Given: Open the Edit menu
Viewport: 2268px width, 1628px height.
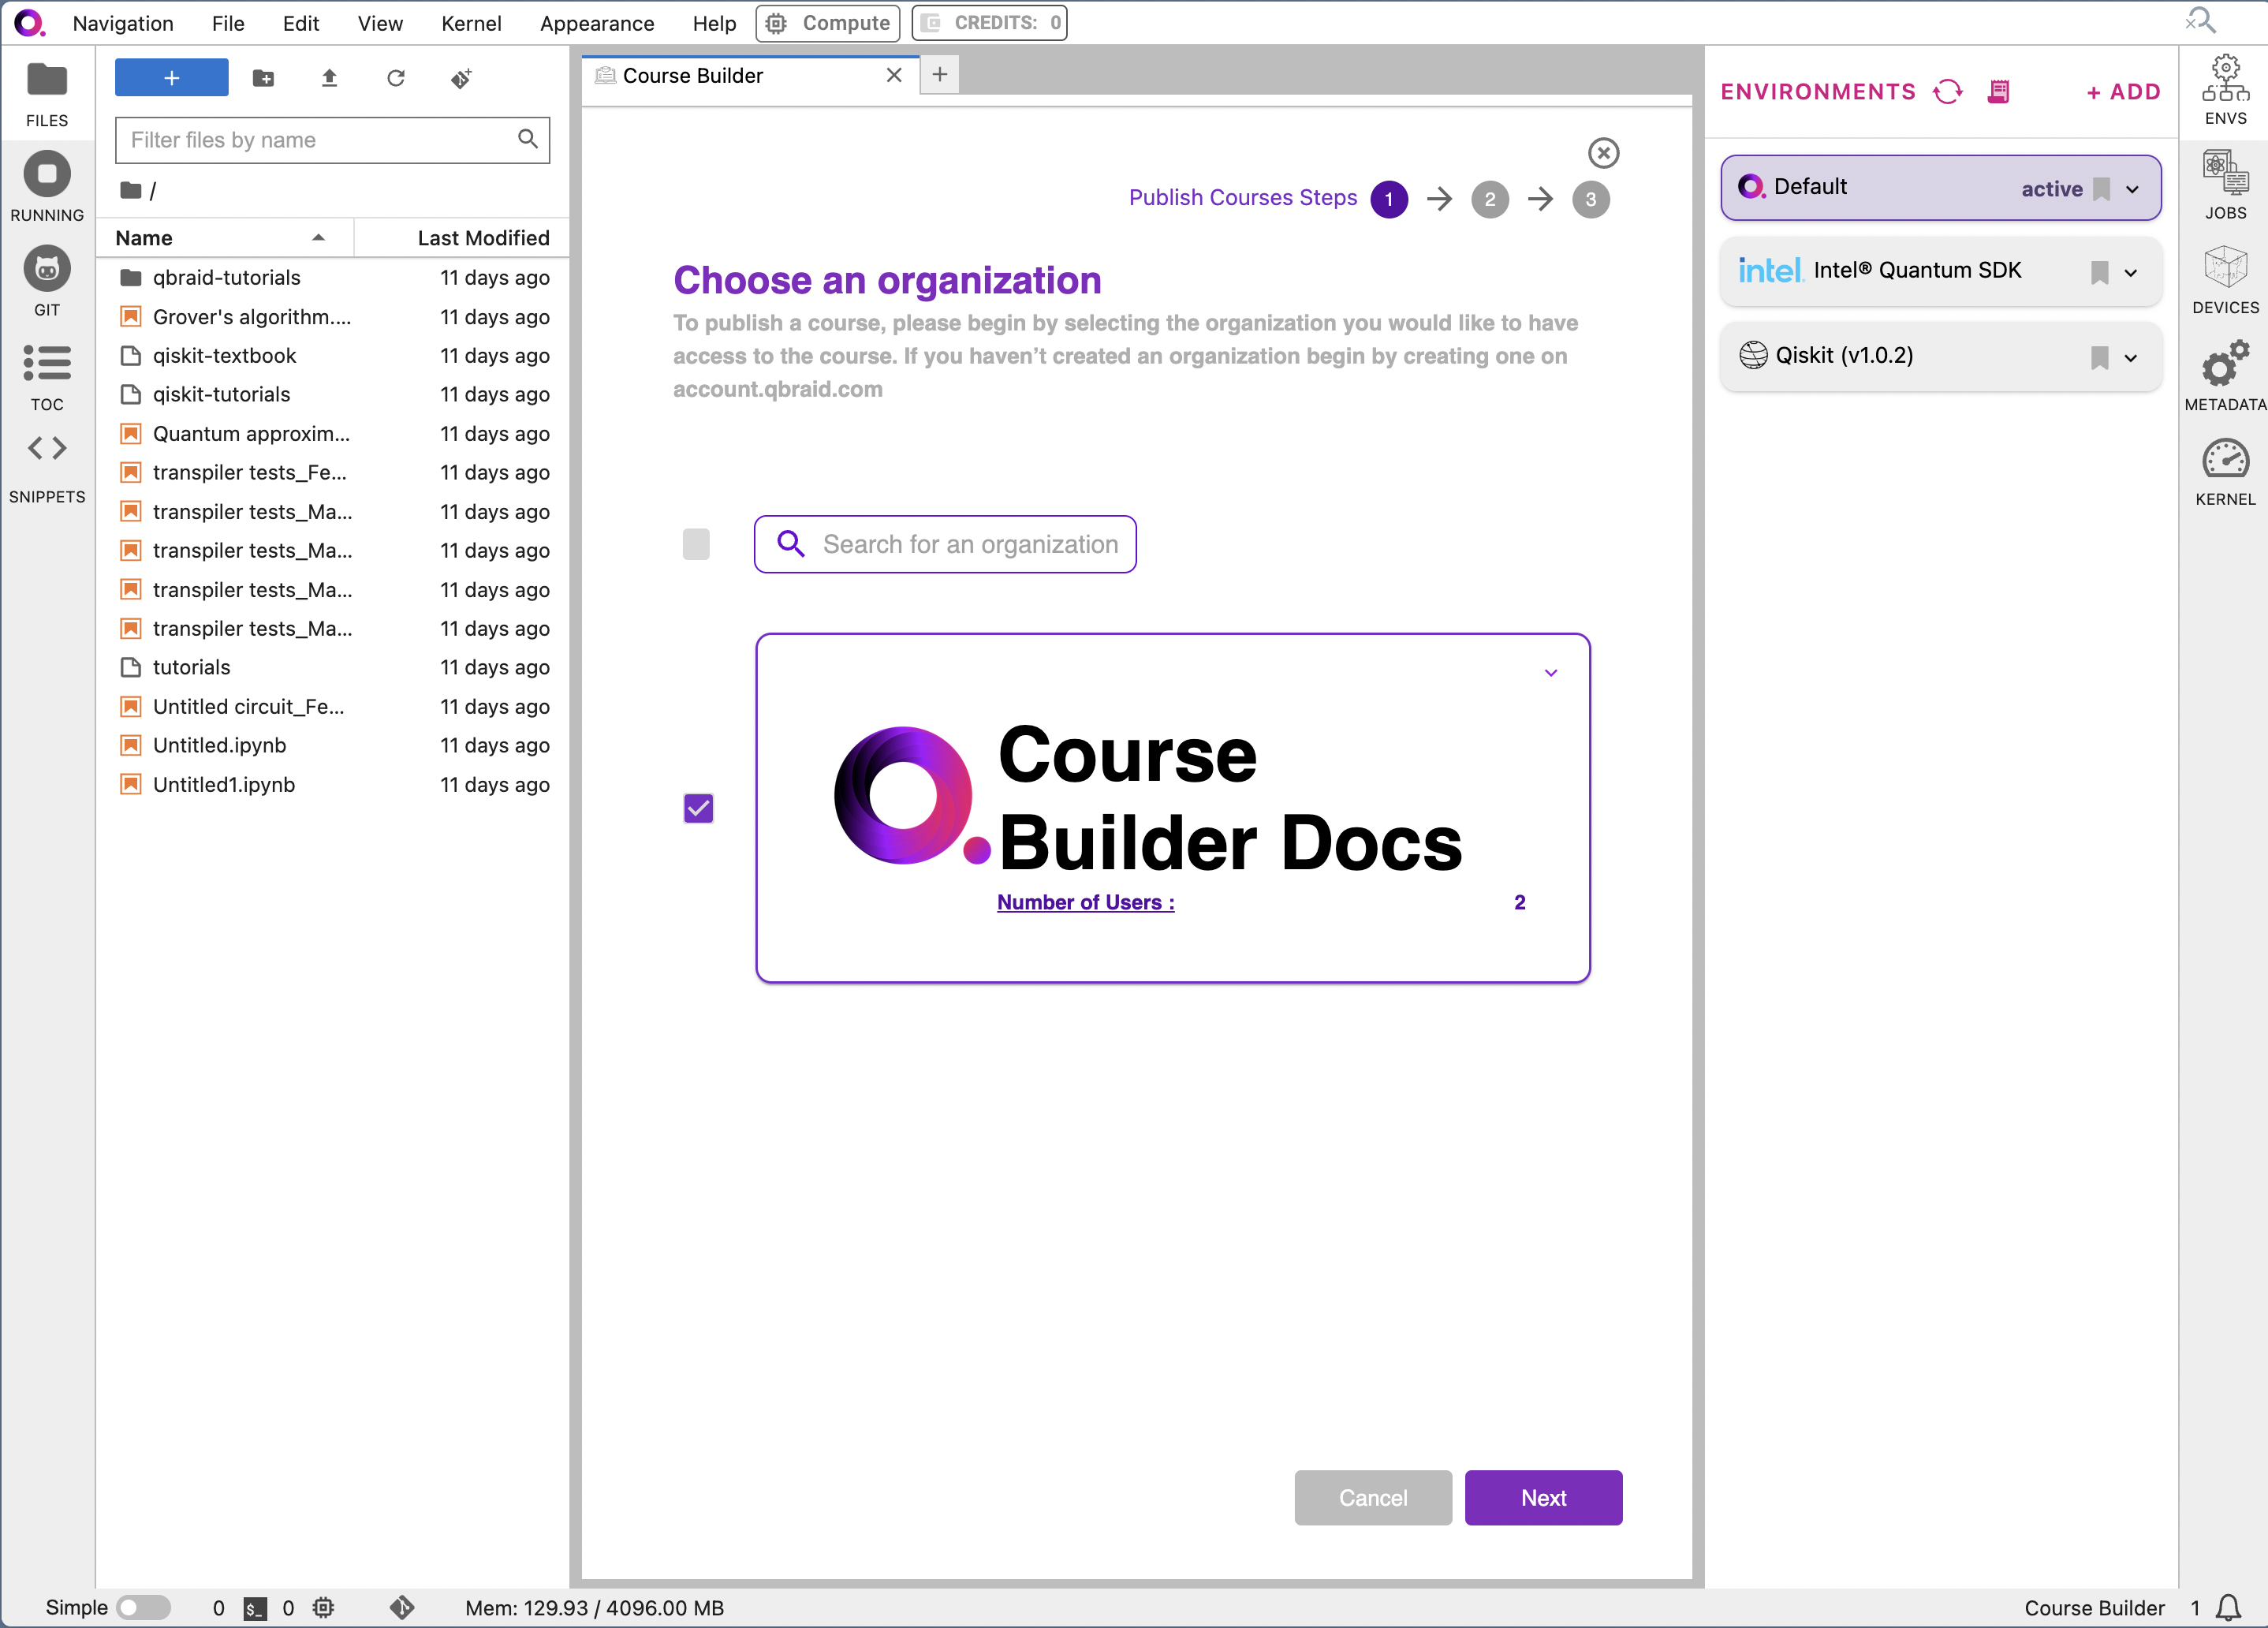Looking at the screenshot, I should point(301,23).
